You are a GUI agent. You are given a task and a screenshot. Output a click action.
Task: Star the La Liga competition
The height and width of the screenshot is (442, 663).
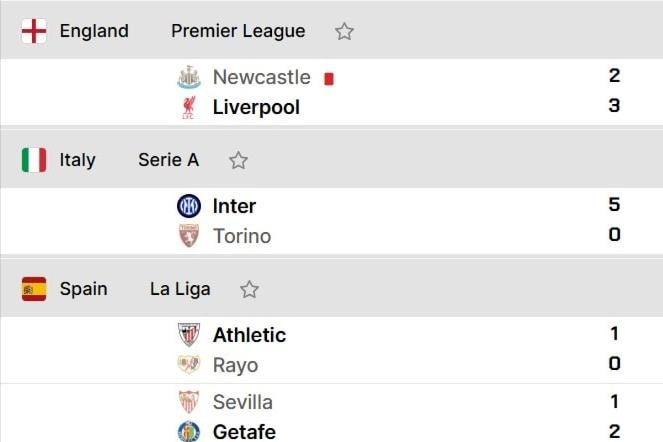click(249, 289)
